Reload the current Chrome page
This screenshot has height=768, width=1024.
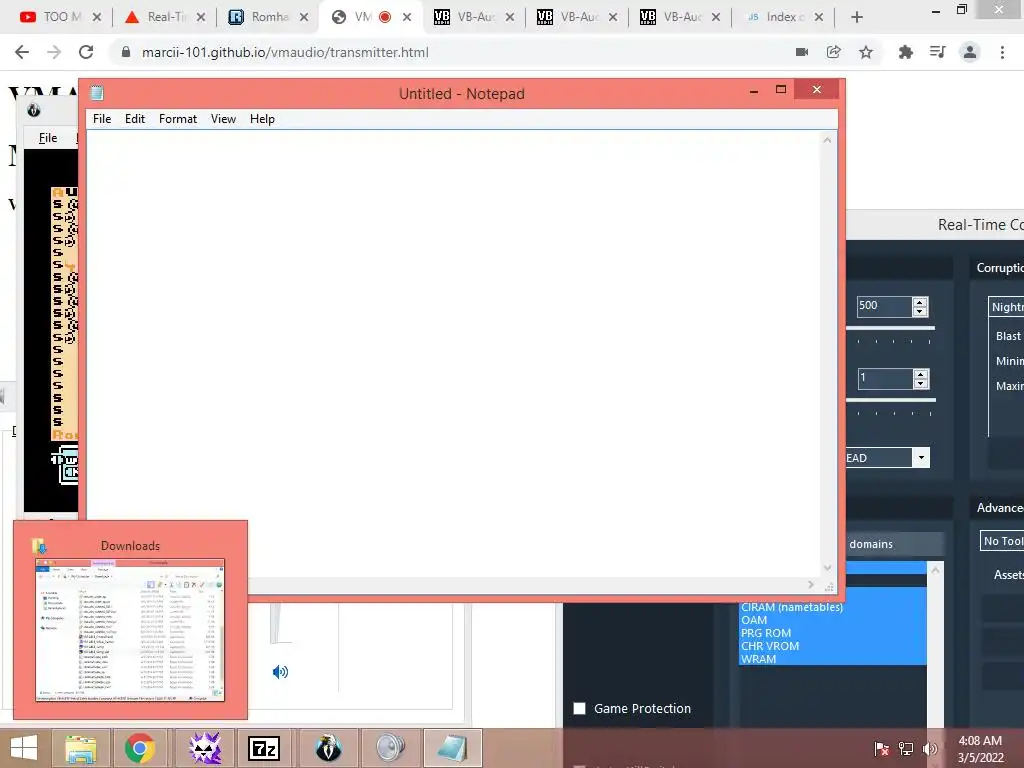click(86, 52)
